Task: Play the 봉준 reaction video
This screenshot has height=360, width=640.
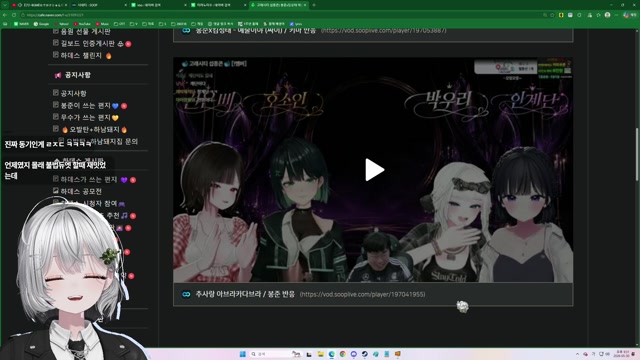Action: (x=374, y=169)
